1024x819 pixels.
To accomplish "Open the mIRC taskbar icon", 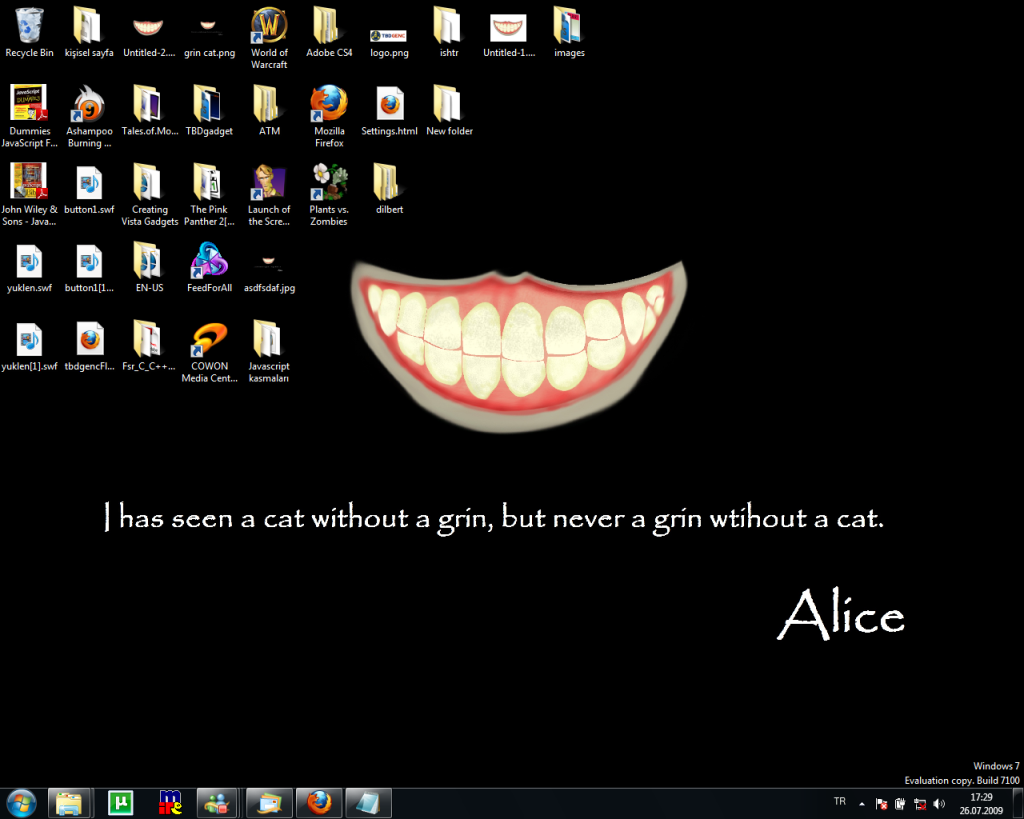I will [x=170, y=803].
